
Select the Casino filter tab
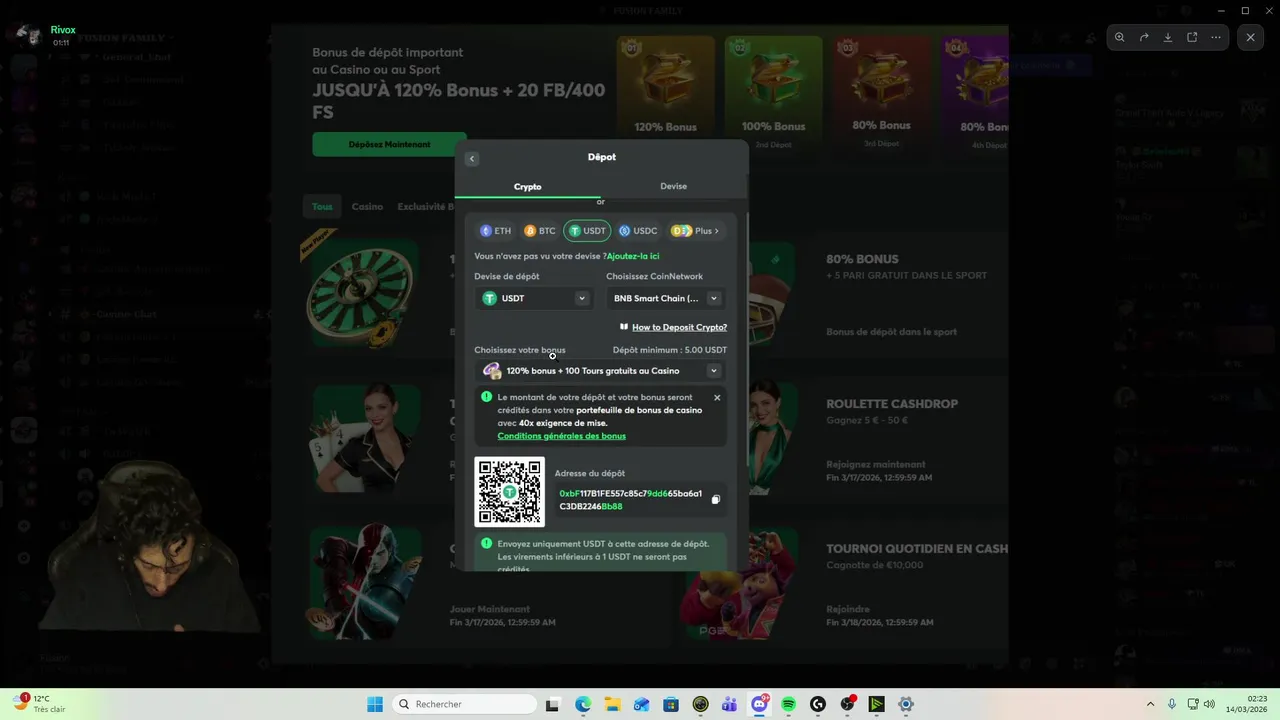[x=367, y=207]
